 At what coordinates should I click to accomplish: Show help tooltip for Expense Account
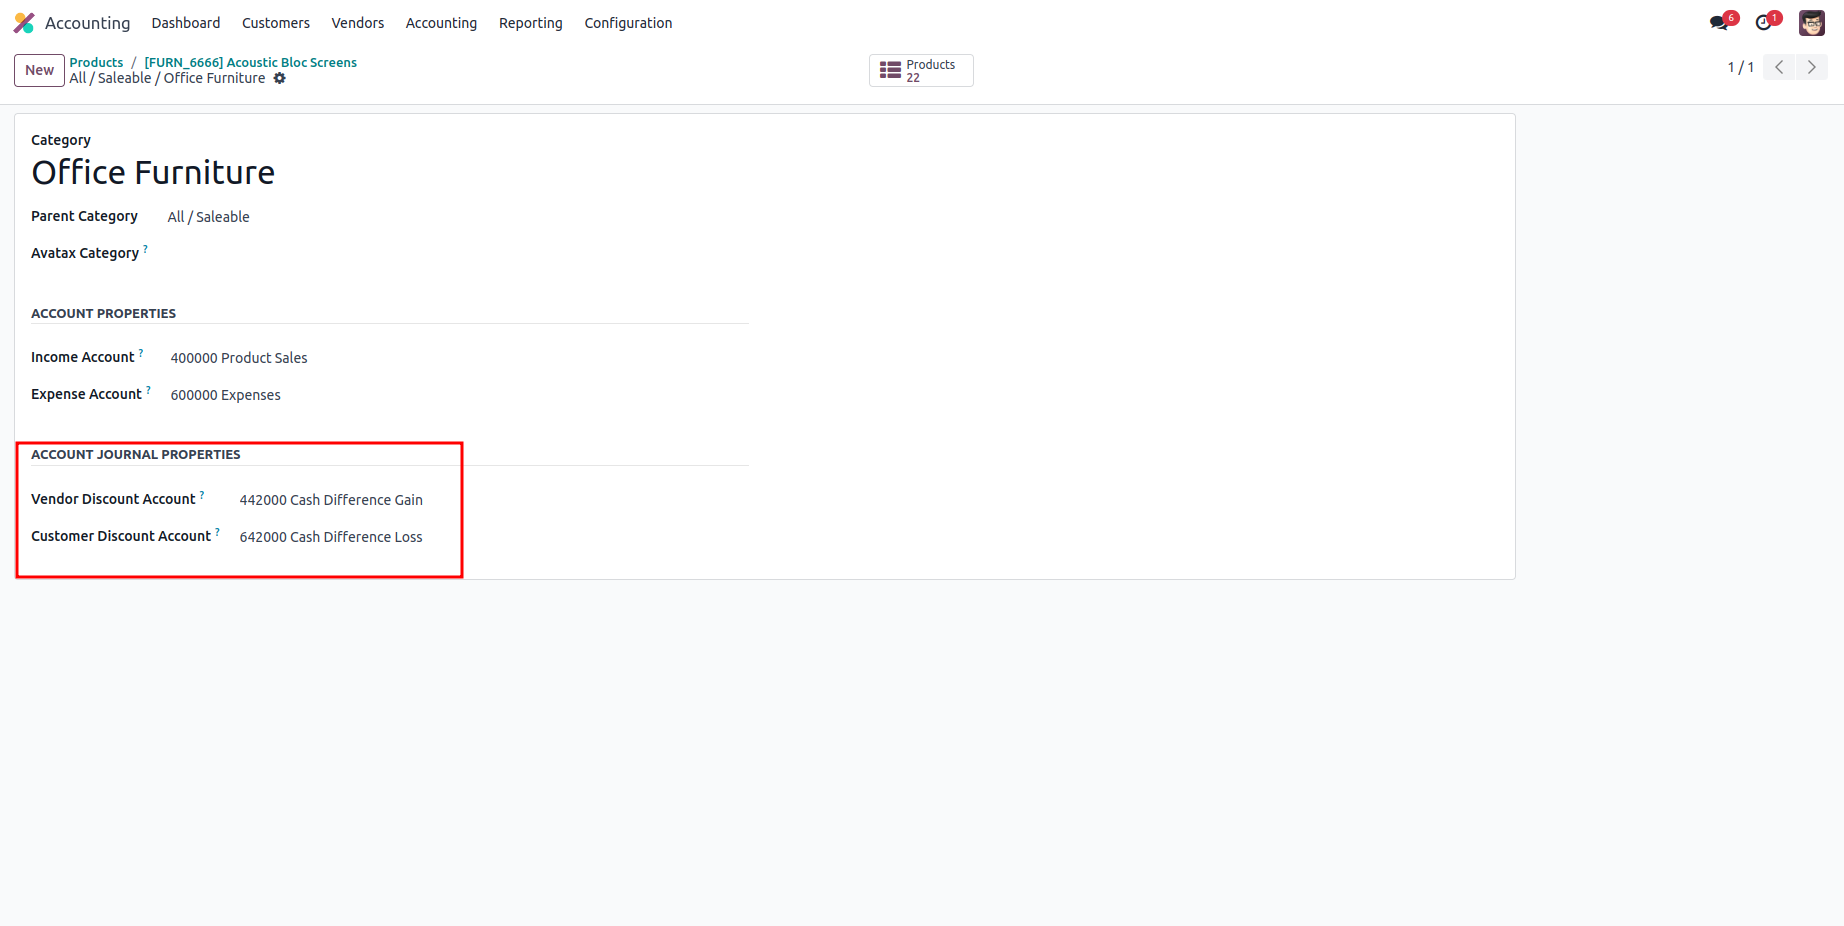pyautogui.click(x=148, y=390)
